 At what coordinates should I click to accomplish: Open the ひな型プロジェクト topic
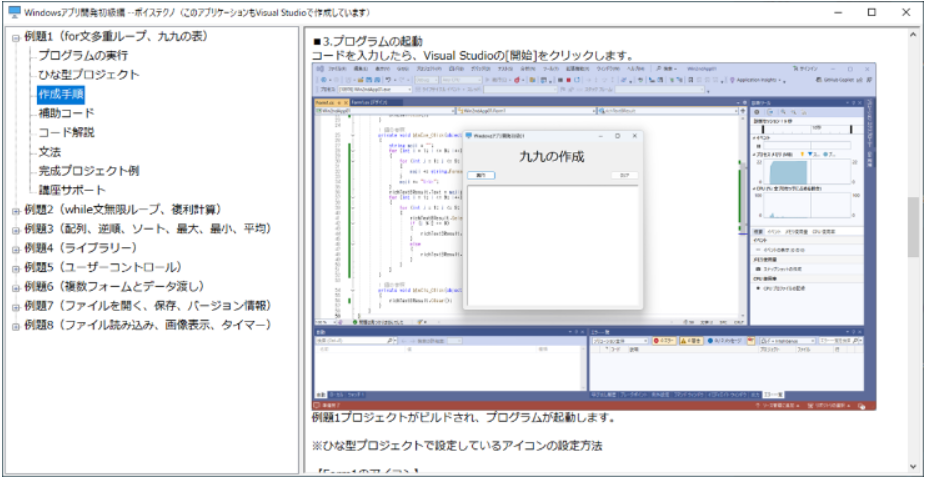click(x=89, y=75)
